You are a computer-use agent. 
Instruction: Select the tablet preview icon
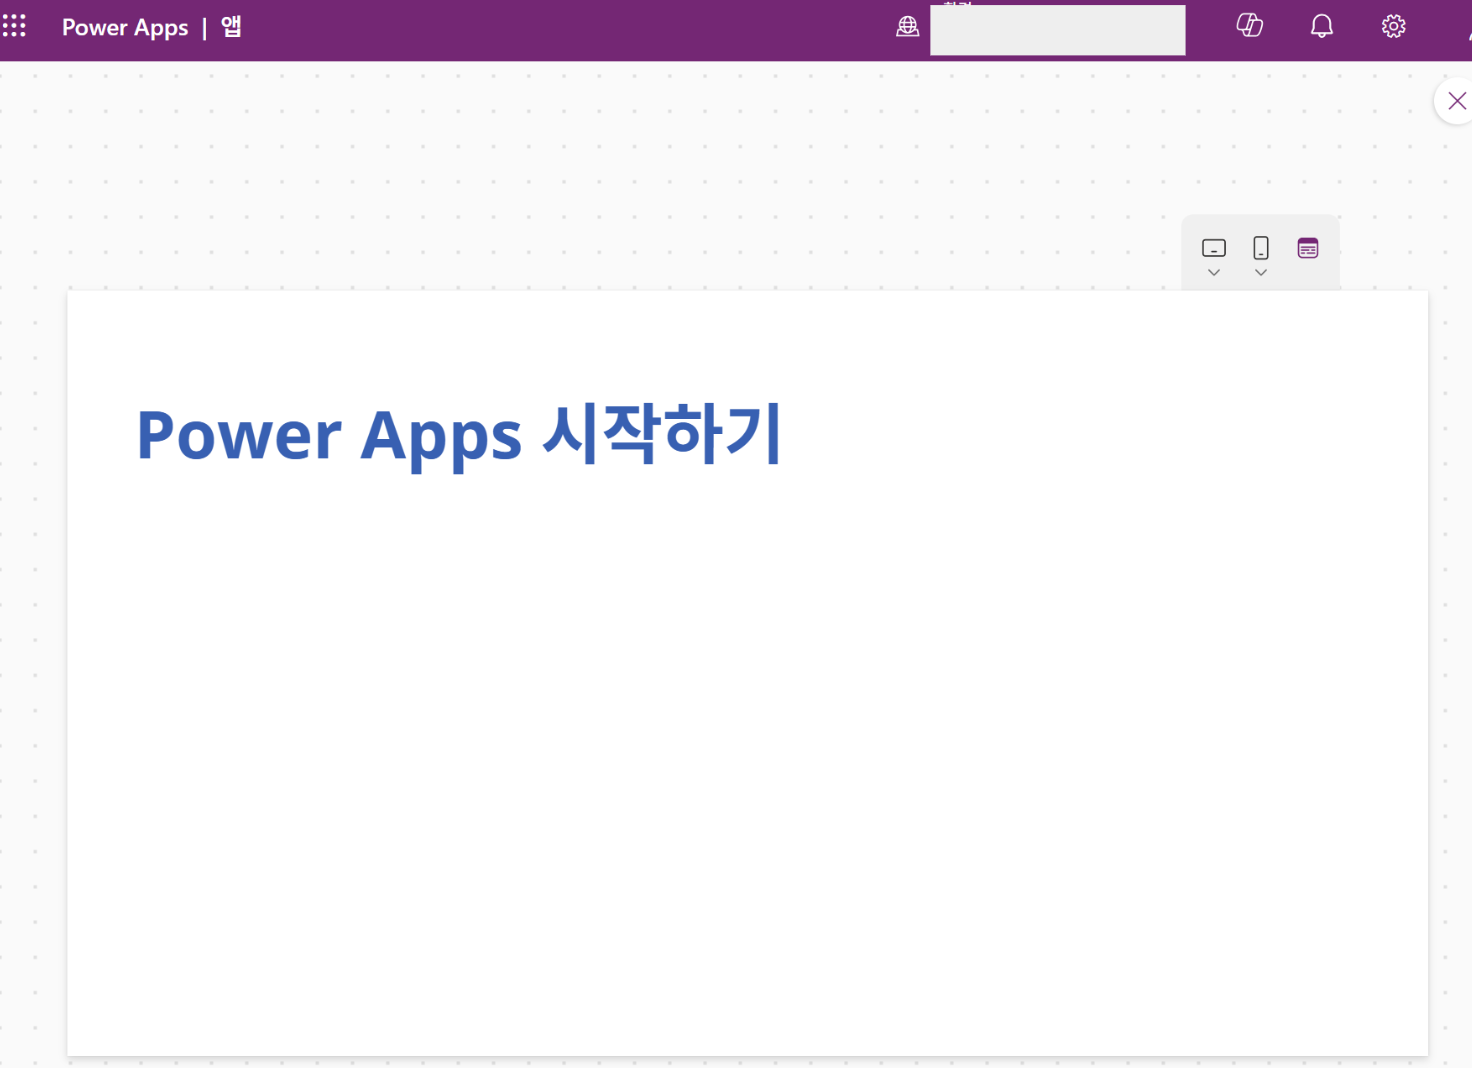point(1214,248)
